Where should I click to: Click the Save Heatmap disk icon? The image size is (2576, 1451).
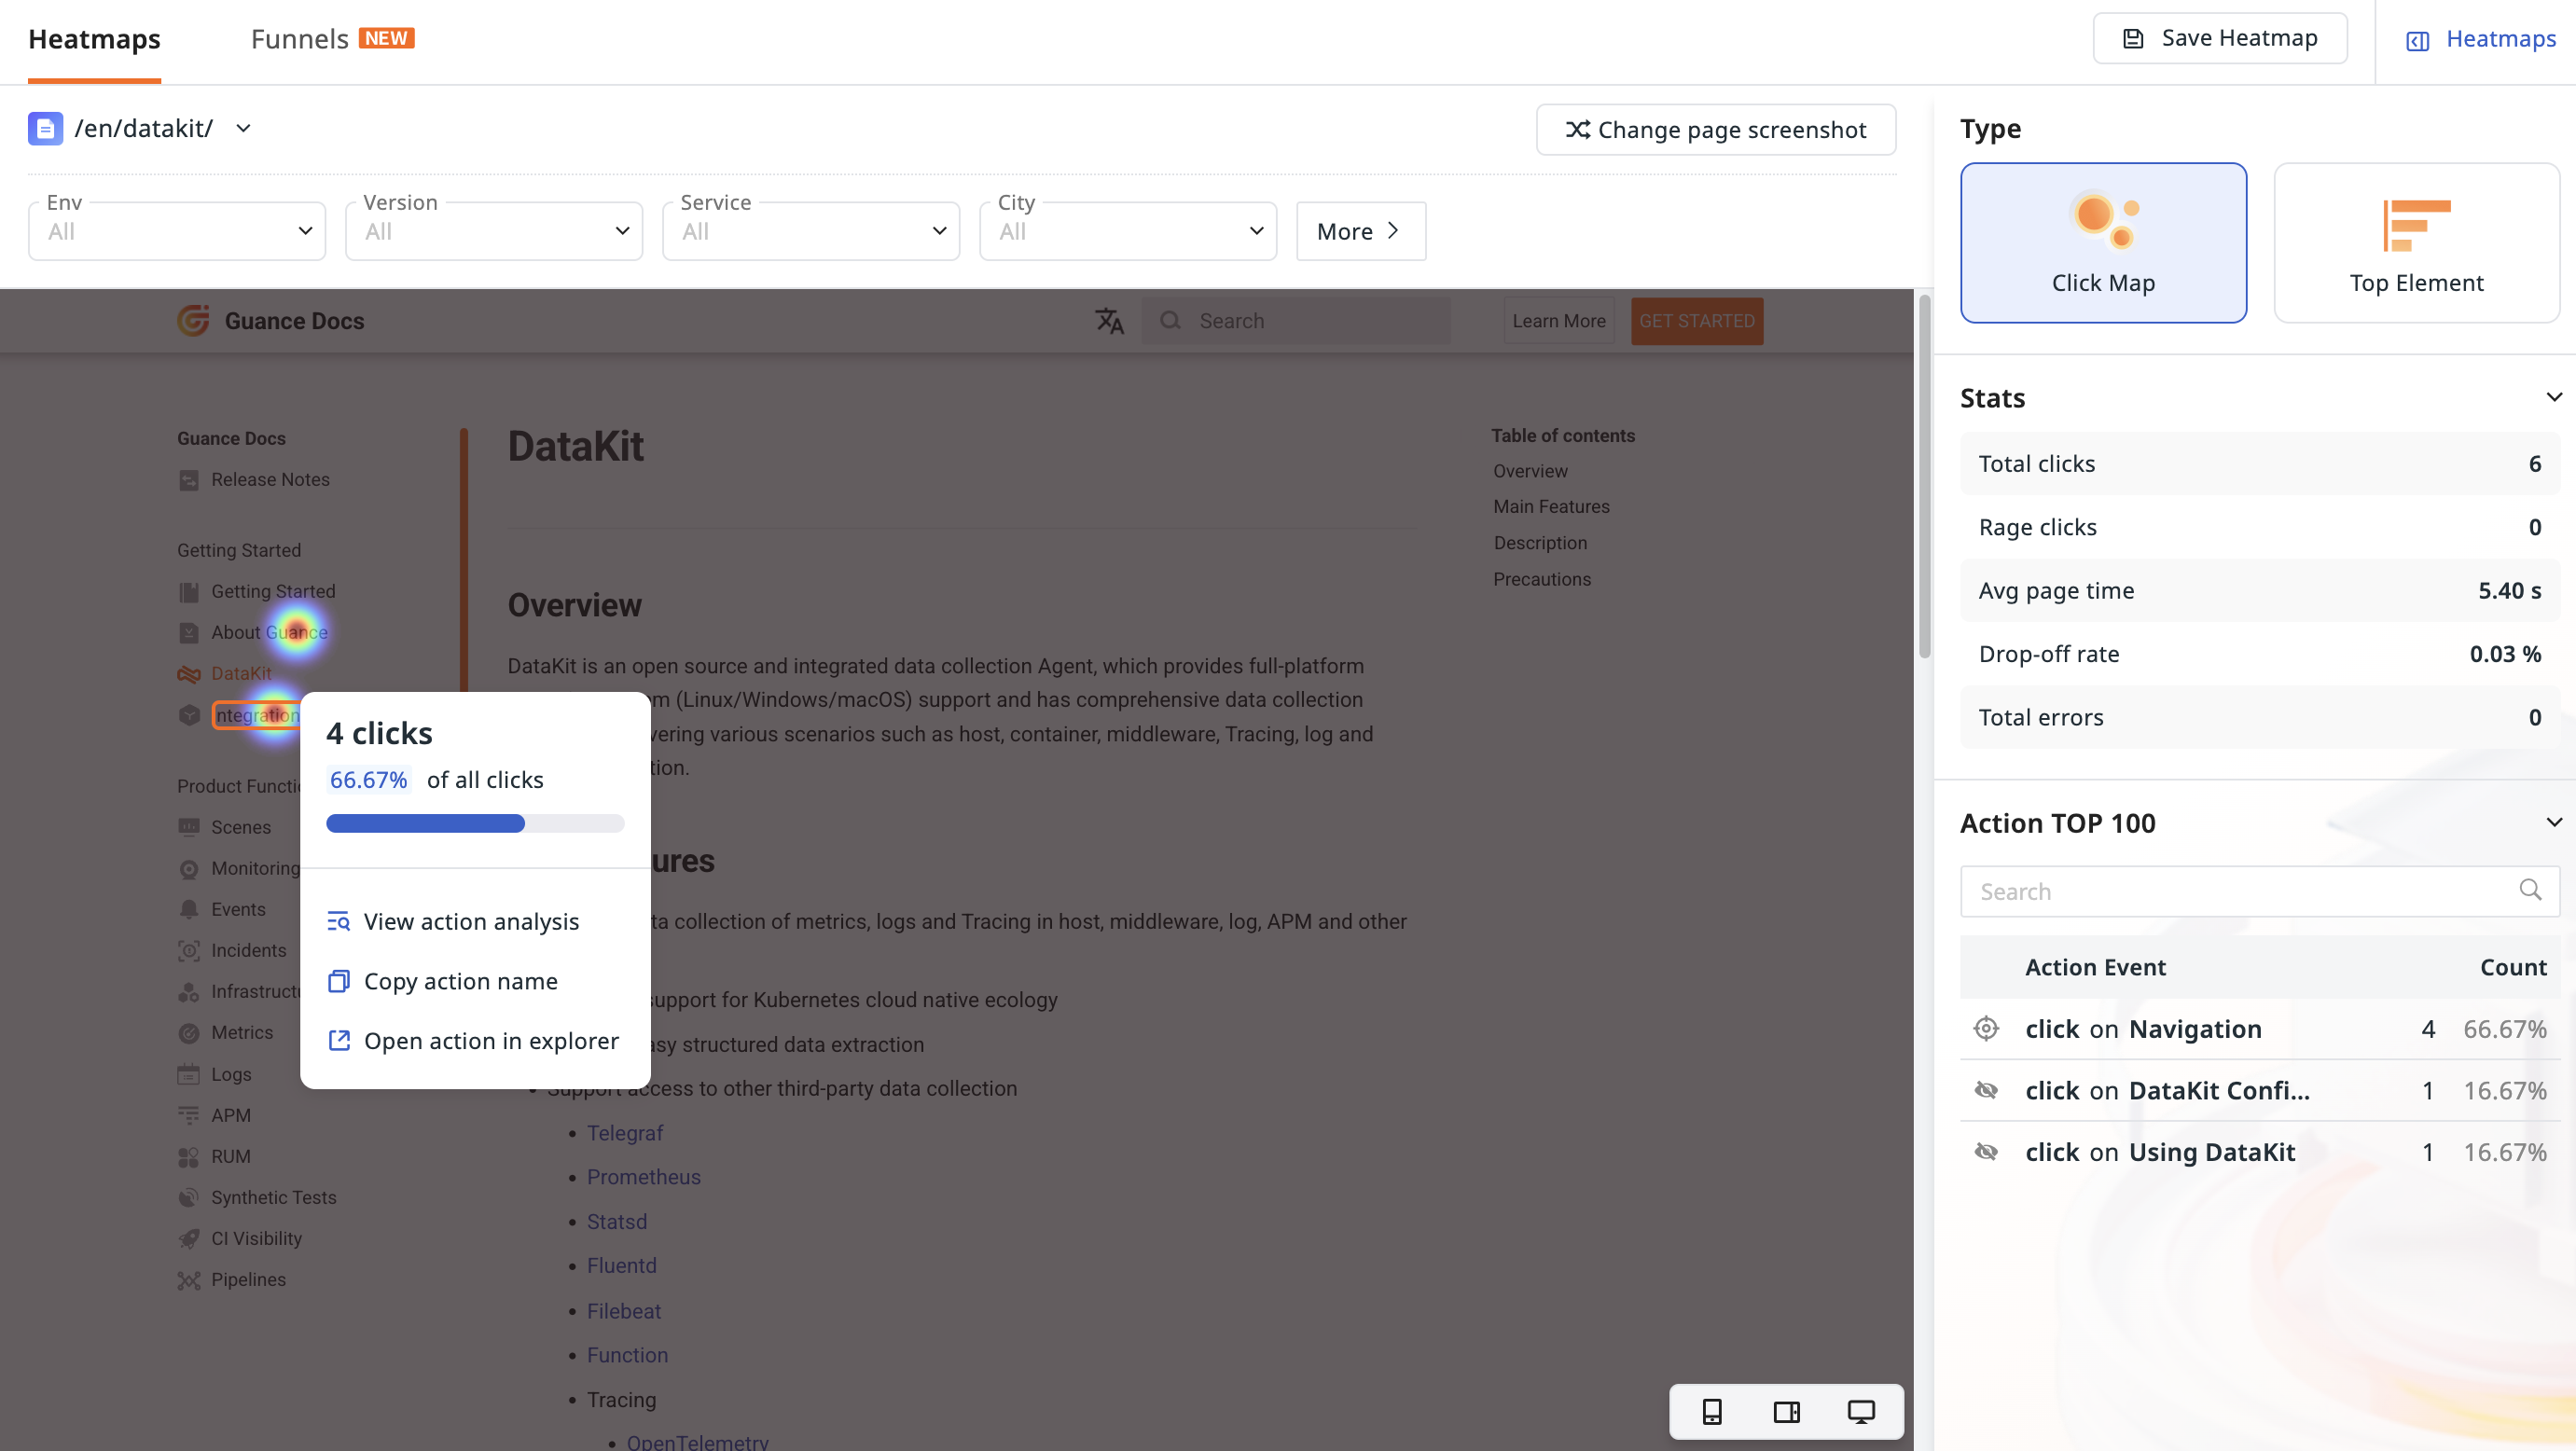(2133, 39)
